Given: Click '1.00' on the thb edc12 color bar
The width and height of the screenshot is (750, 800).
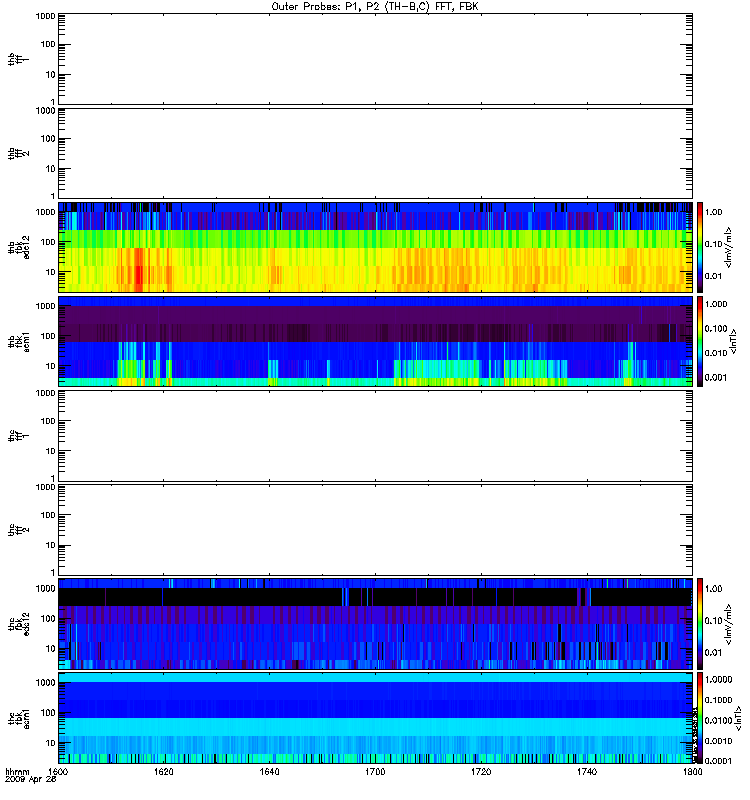Looking at the screenshot, I should click(x=713, y=212).
